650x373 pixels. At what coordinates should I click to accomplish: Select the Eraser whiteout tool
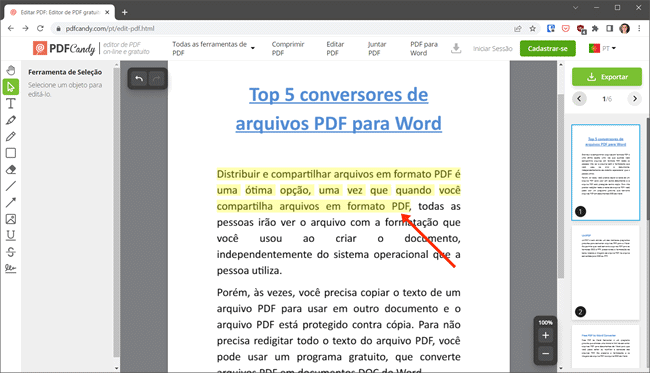coord(11,170)
